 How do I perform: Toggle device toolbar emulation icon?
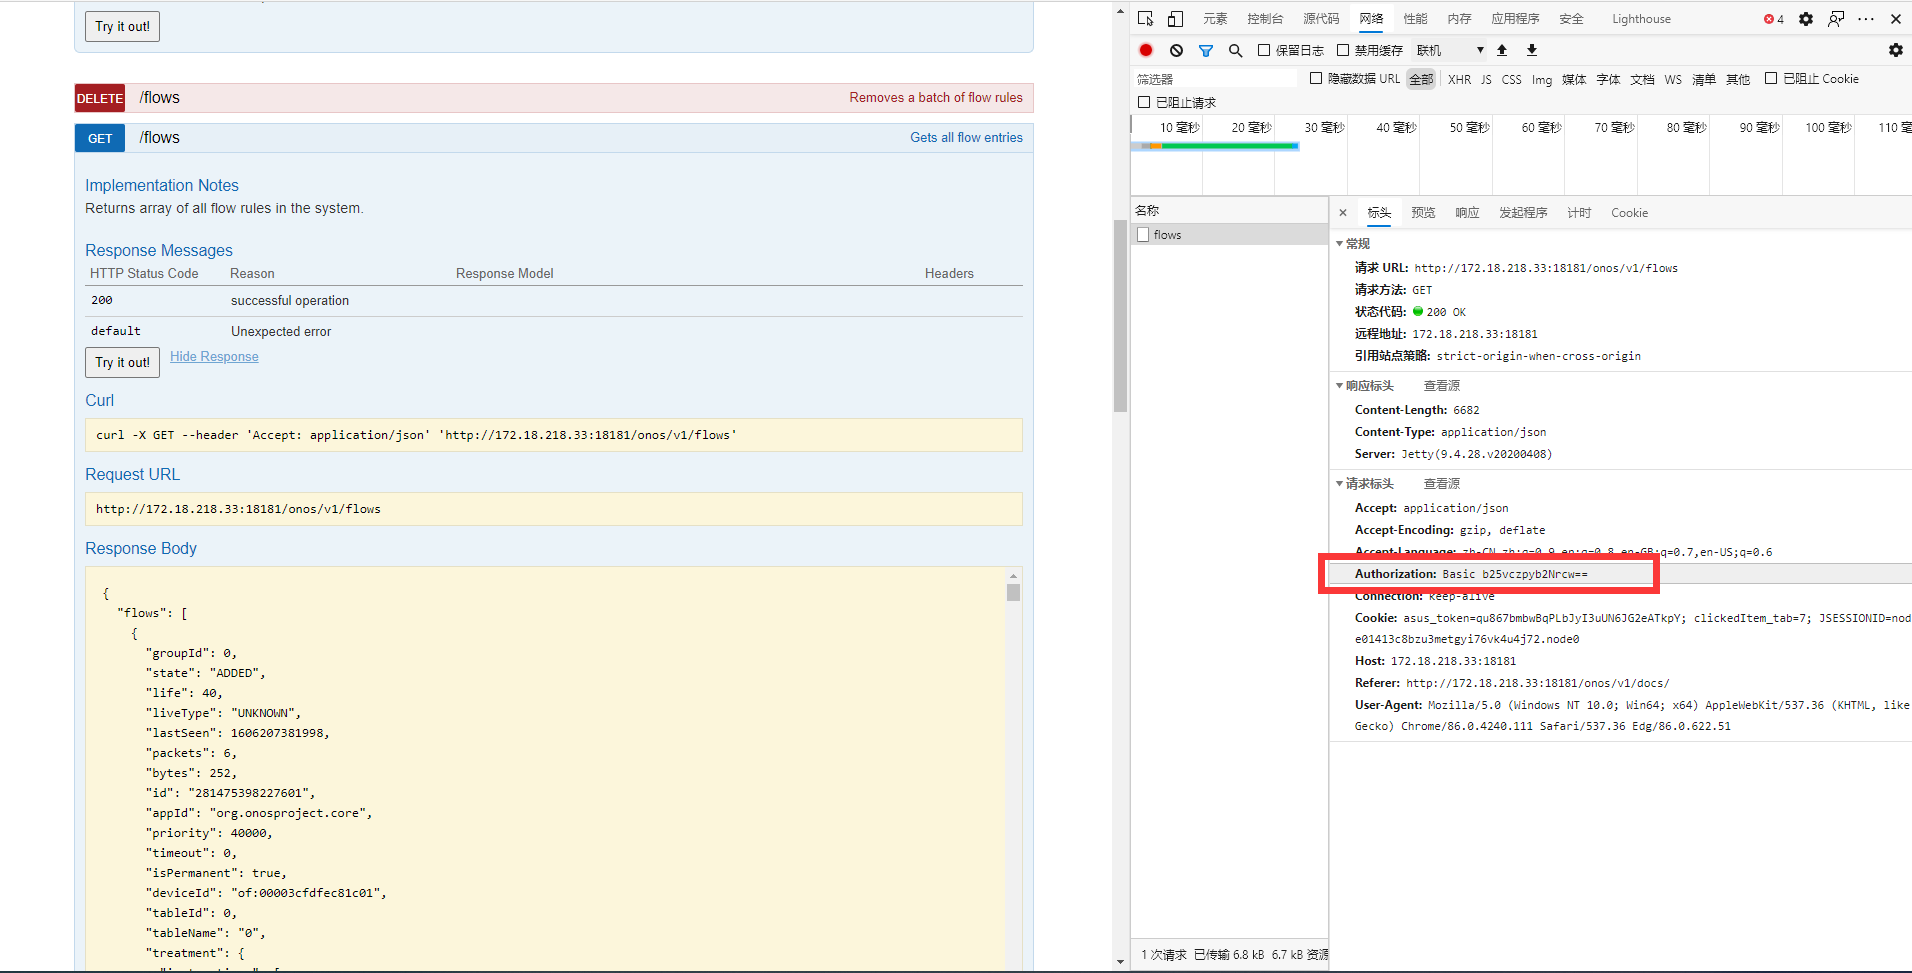[x=1174, y=18]
